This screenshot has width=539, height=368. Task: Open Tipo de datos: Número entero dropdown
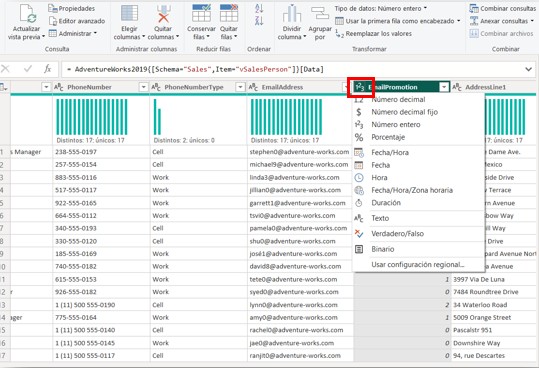pos(381,8)
